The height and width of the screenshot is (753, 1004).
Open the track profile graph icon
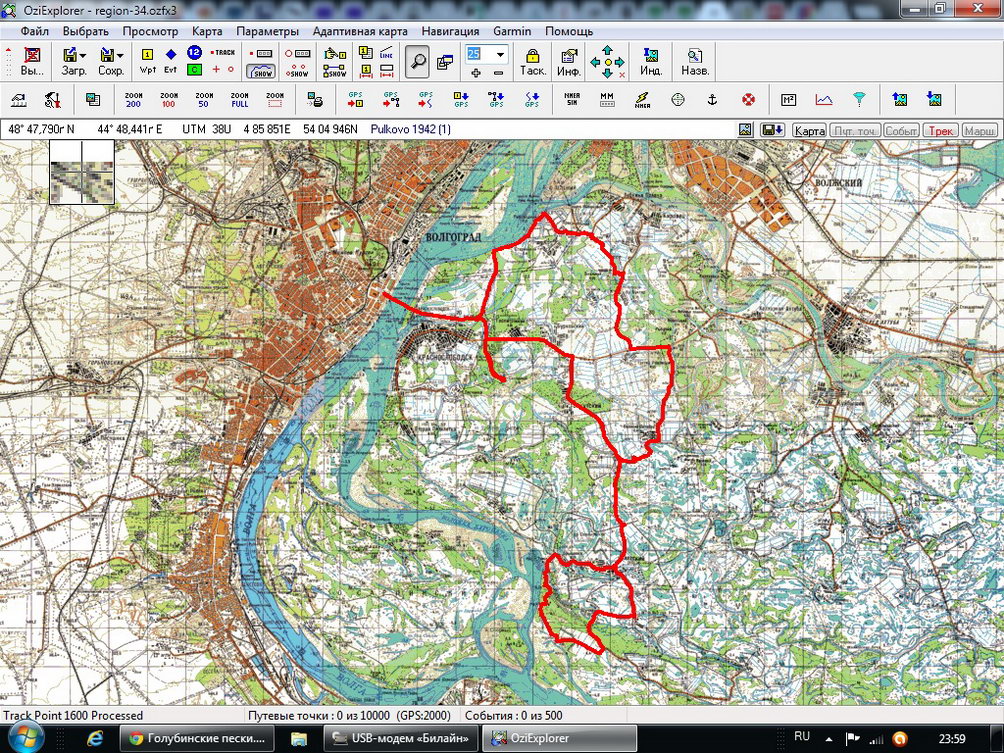[823, 99]
